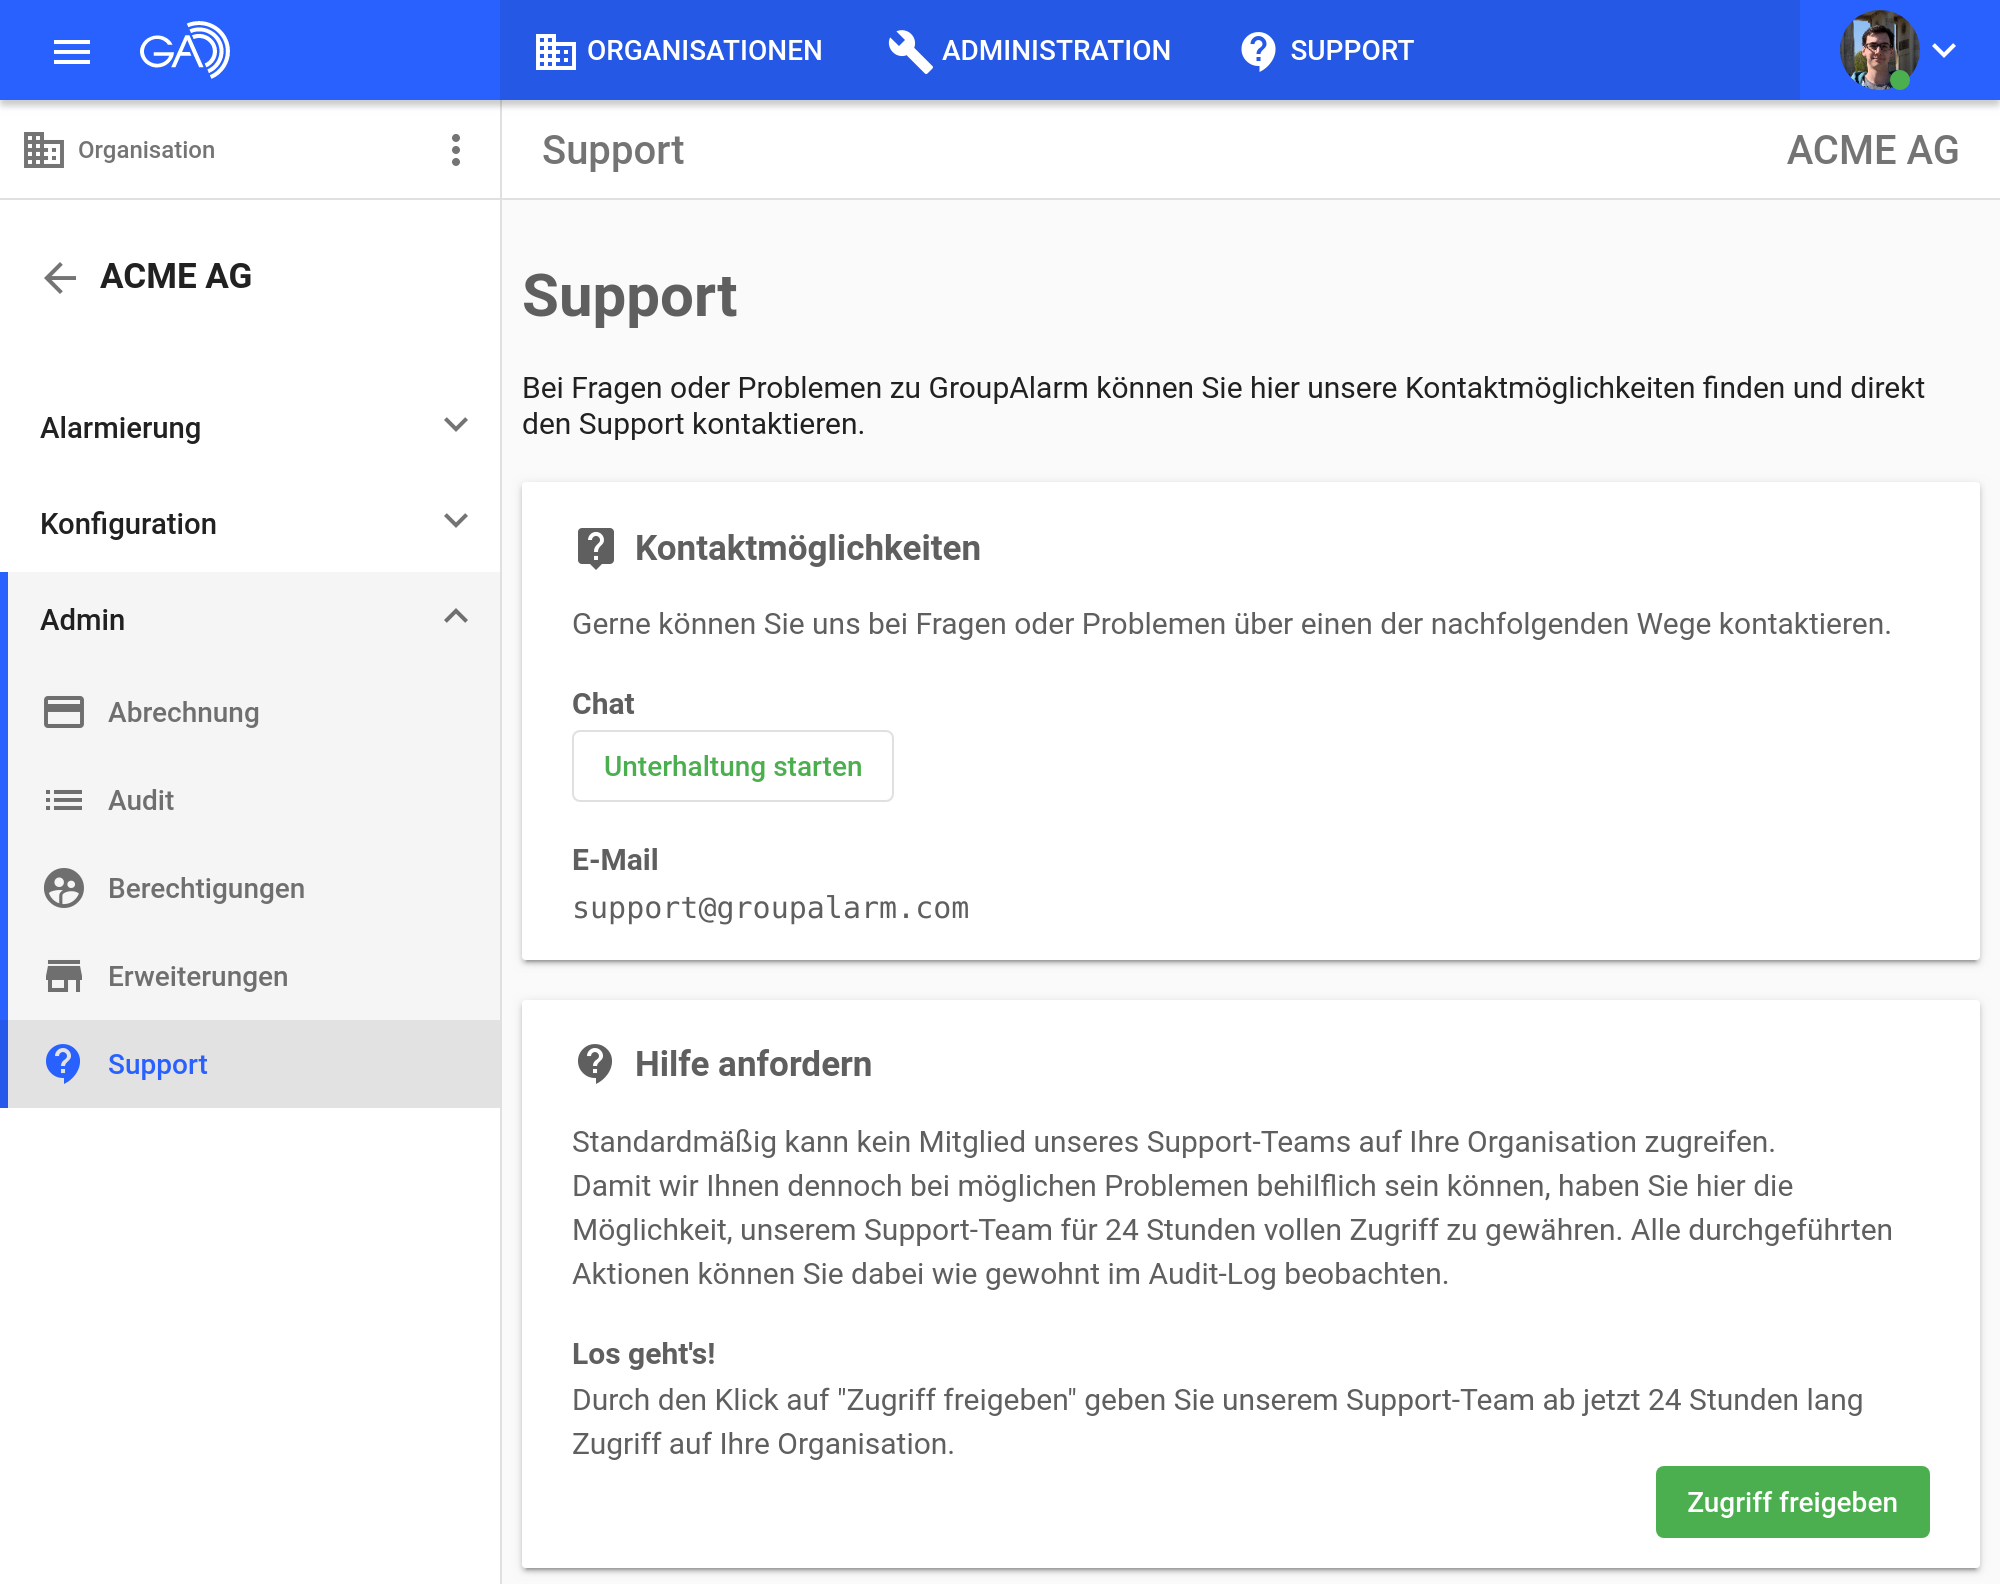
Task: Click the Audit list icon
Action: tap(64, 800)
